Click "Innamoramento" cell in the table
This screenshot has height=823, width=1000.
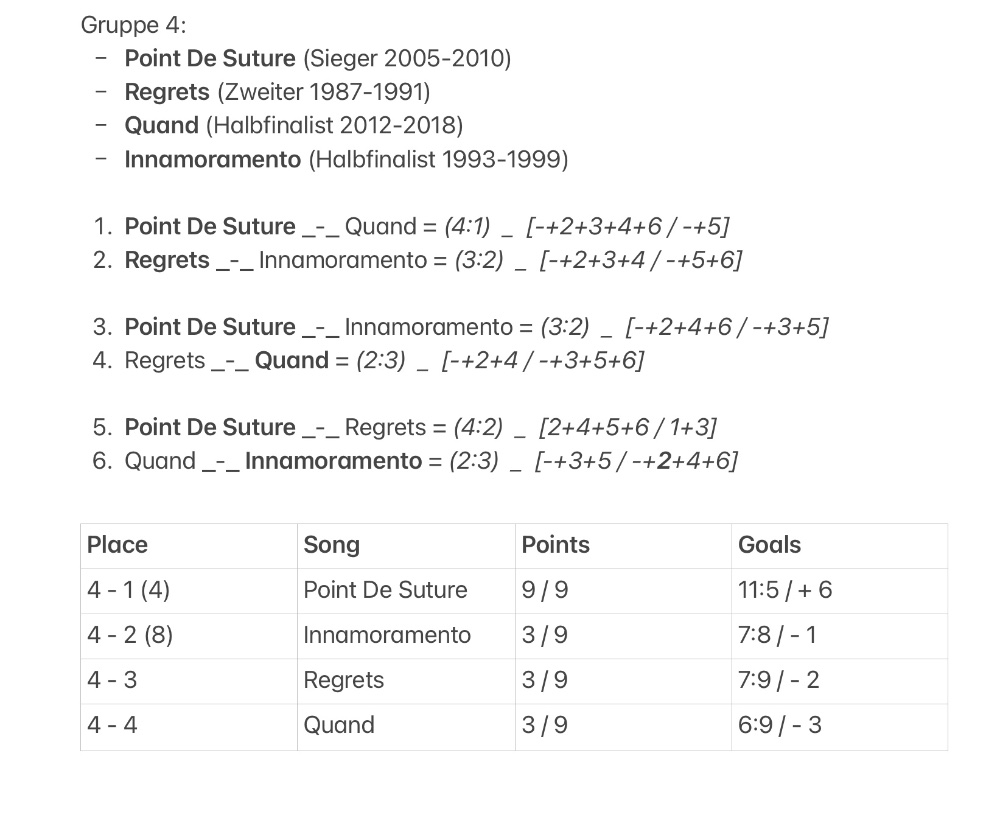[387, 635]
